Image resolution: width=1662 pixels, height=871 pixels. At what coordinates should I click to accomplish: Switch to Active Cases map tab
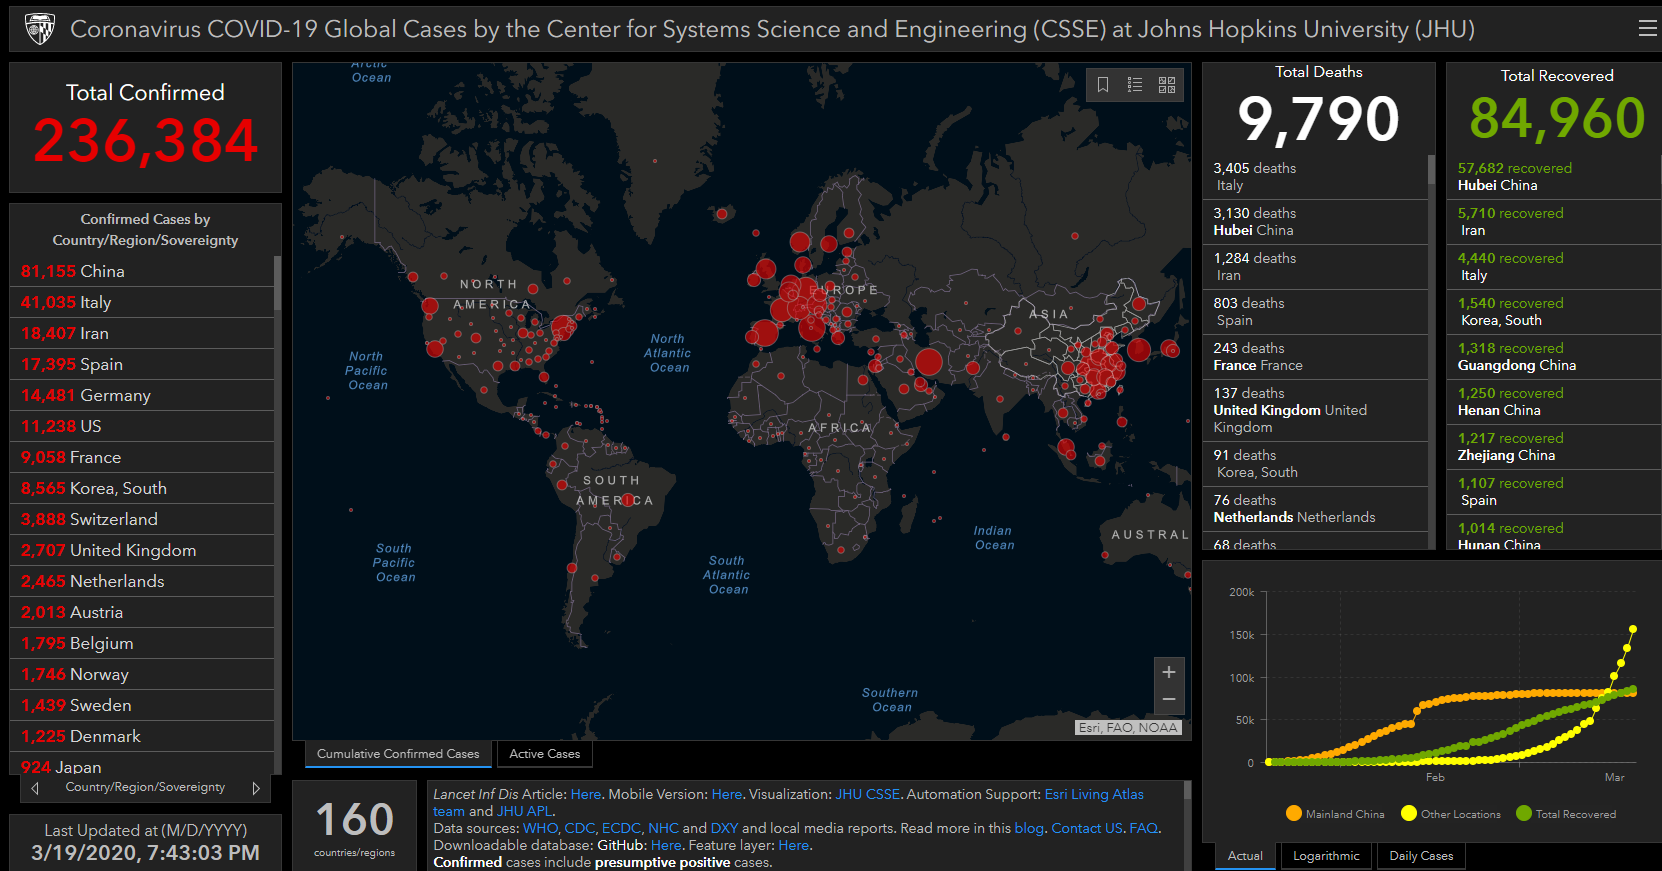pos(545,754)
